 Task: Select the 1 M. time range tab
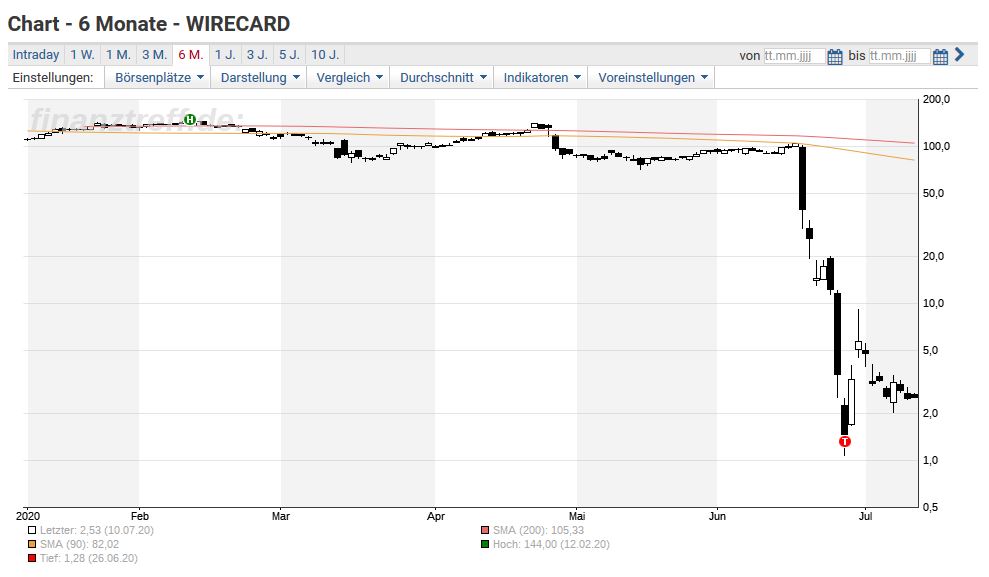tap(118, 55)
